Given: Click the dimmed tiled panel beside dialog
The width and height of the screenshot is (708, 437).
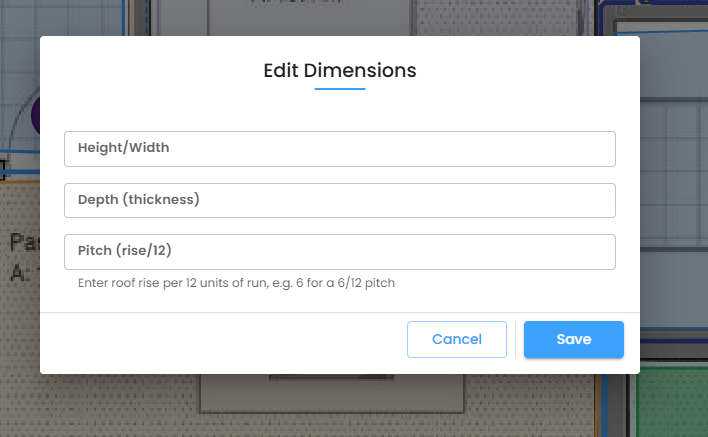Looking at the screenshot, I should [x=675, y=176].
